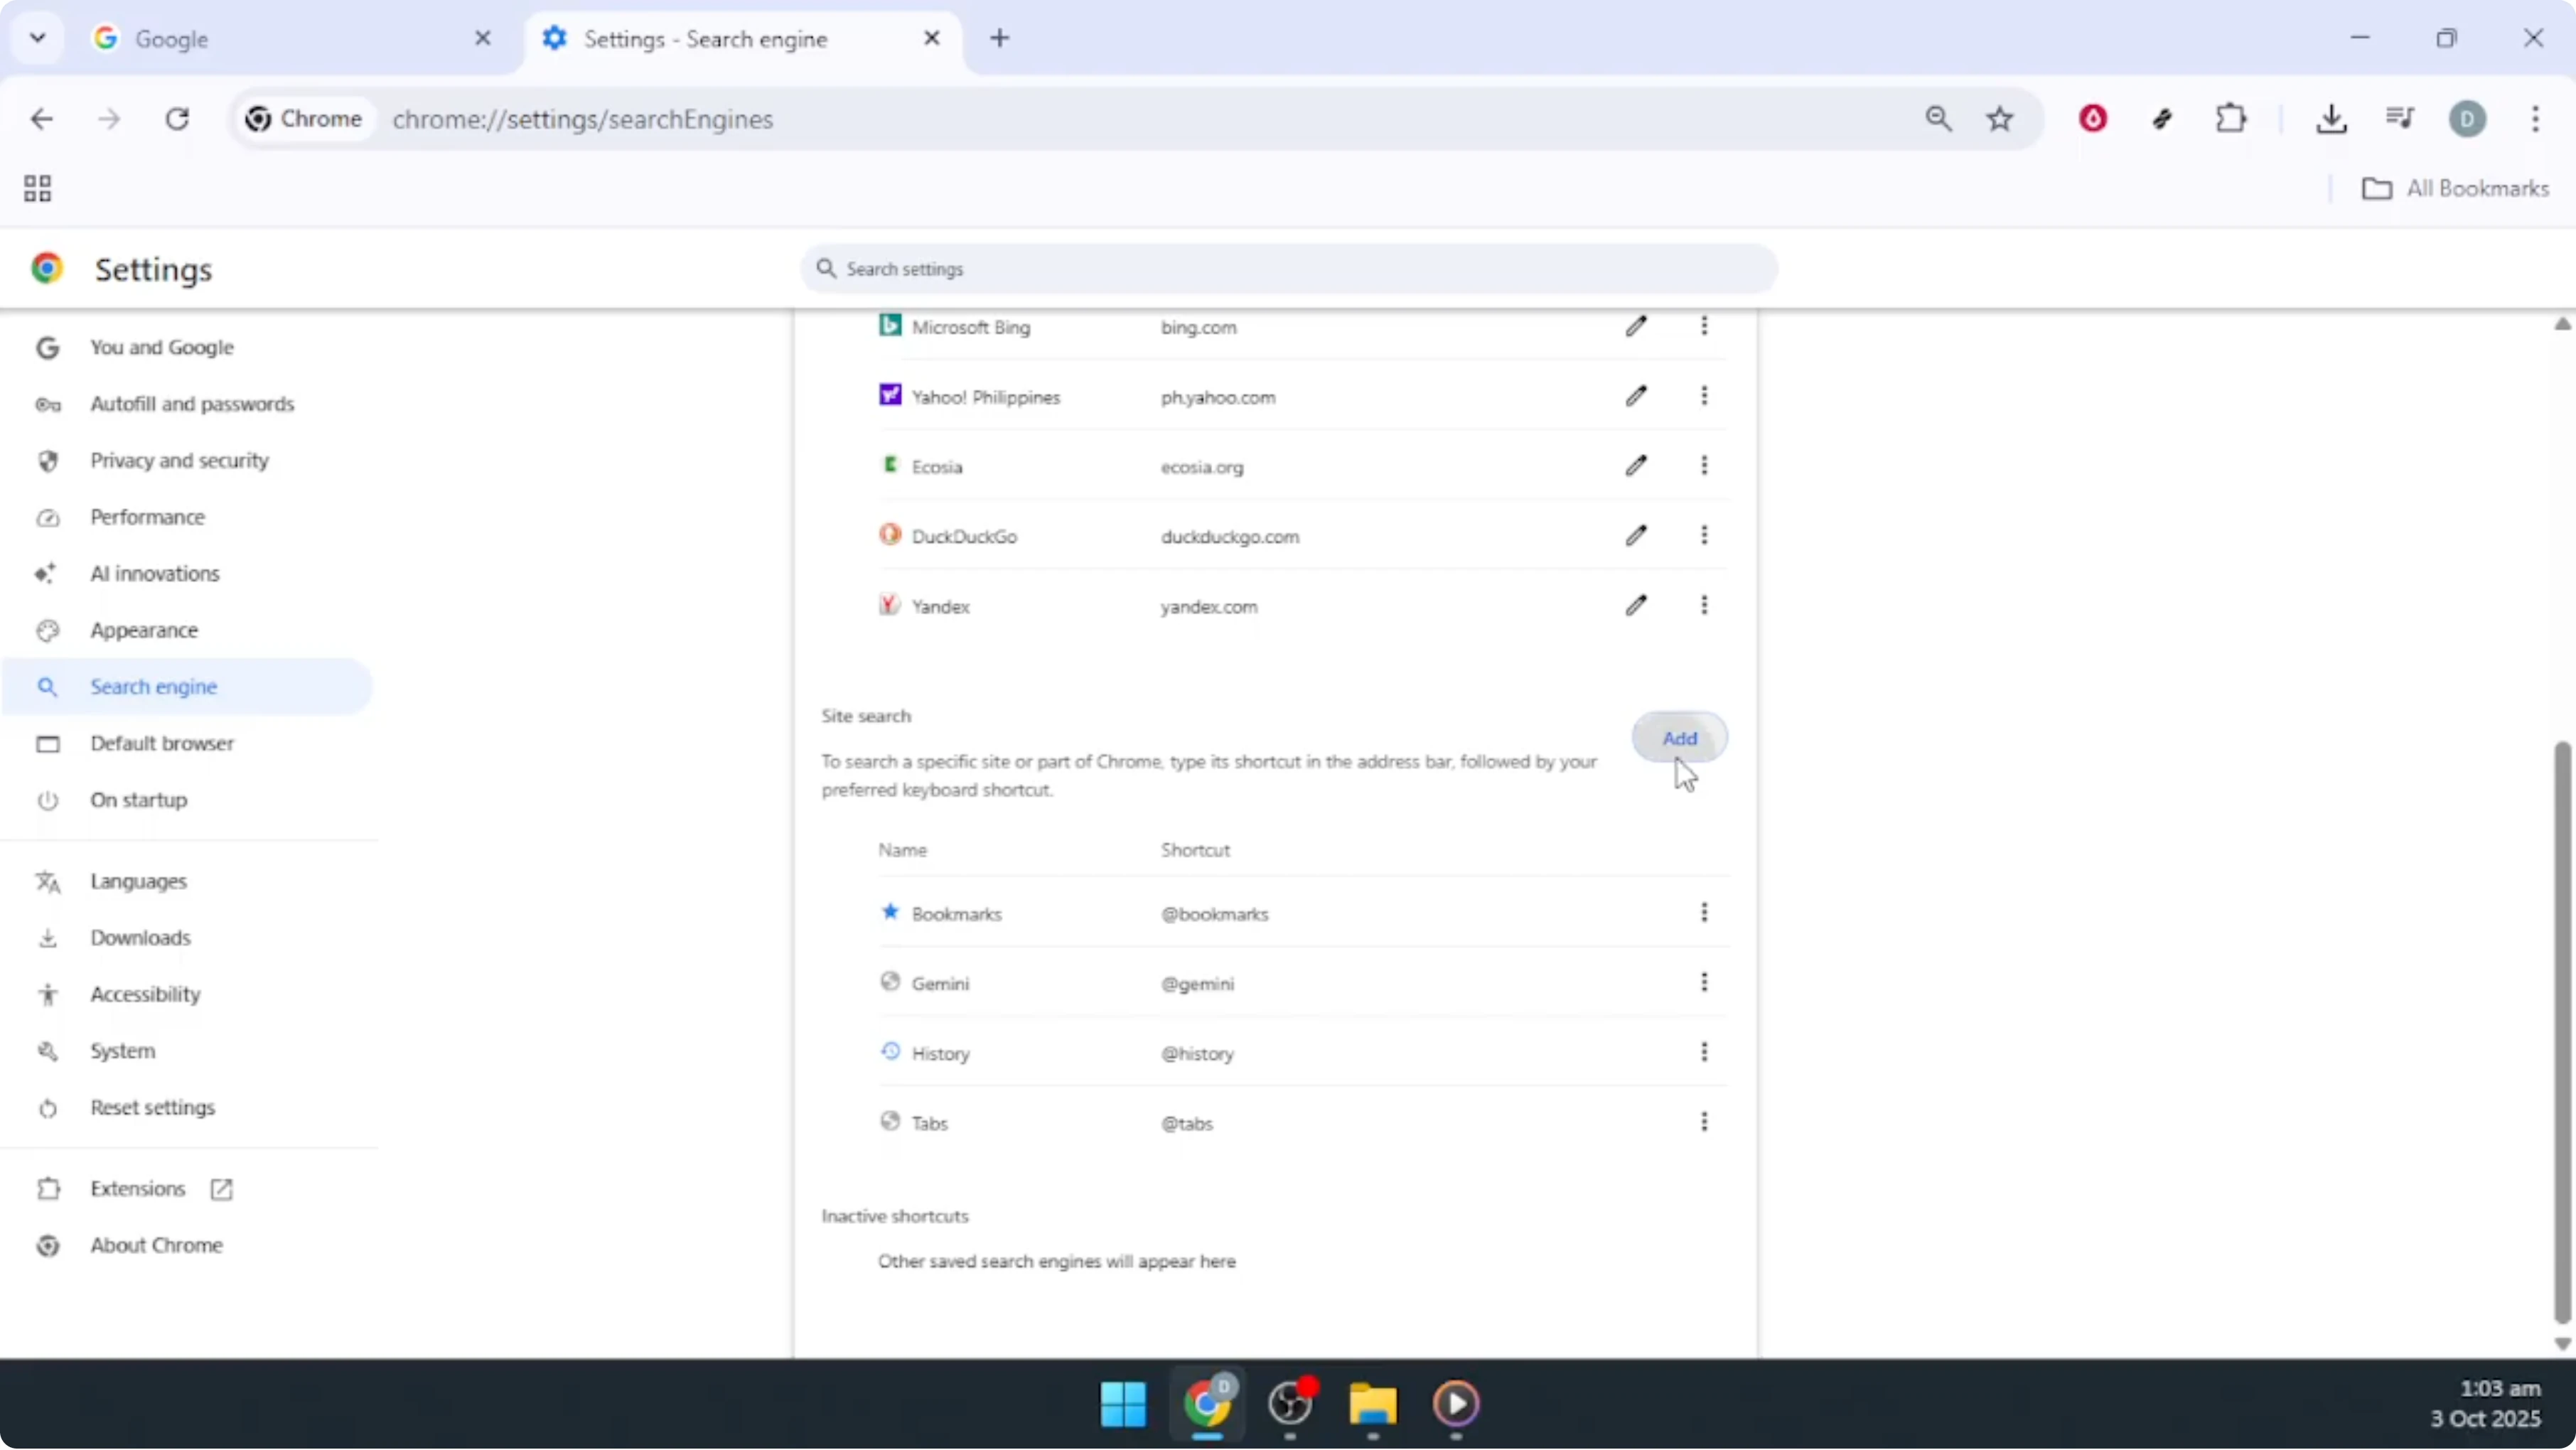Select Performance in the sidebar
This screenshot has width=2576, height=1450.
point(186,517)
